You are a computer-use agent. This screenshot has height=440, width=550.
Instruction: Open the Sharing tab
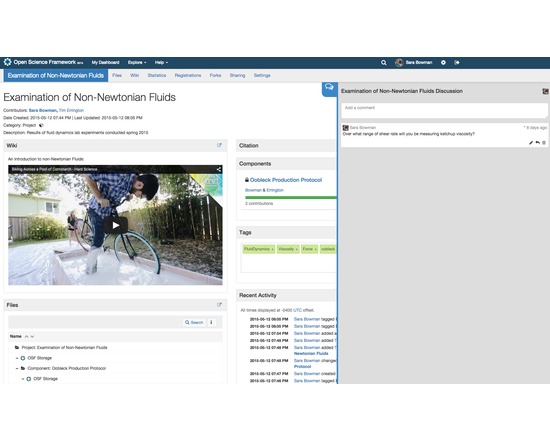[237, 75]
